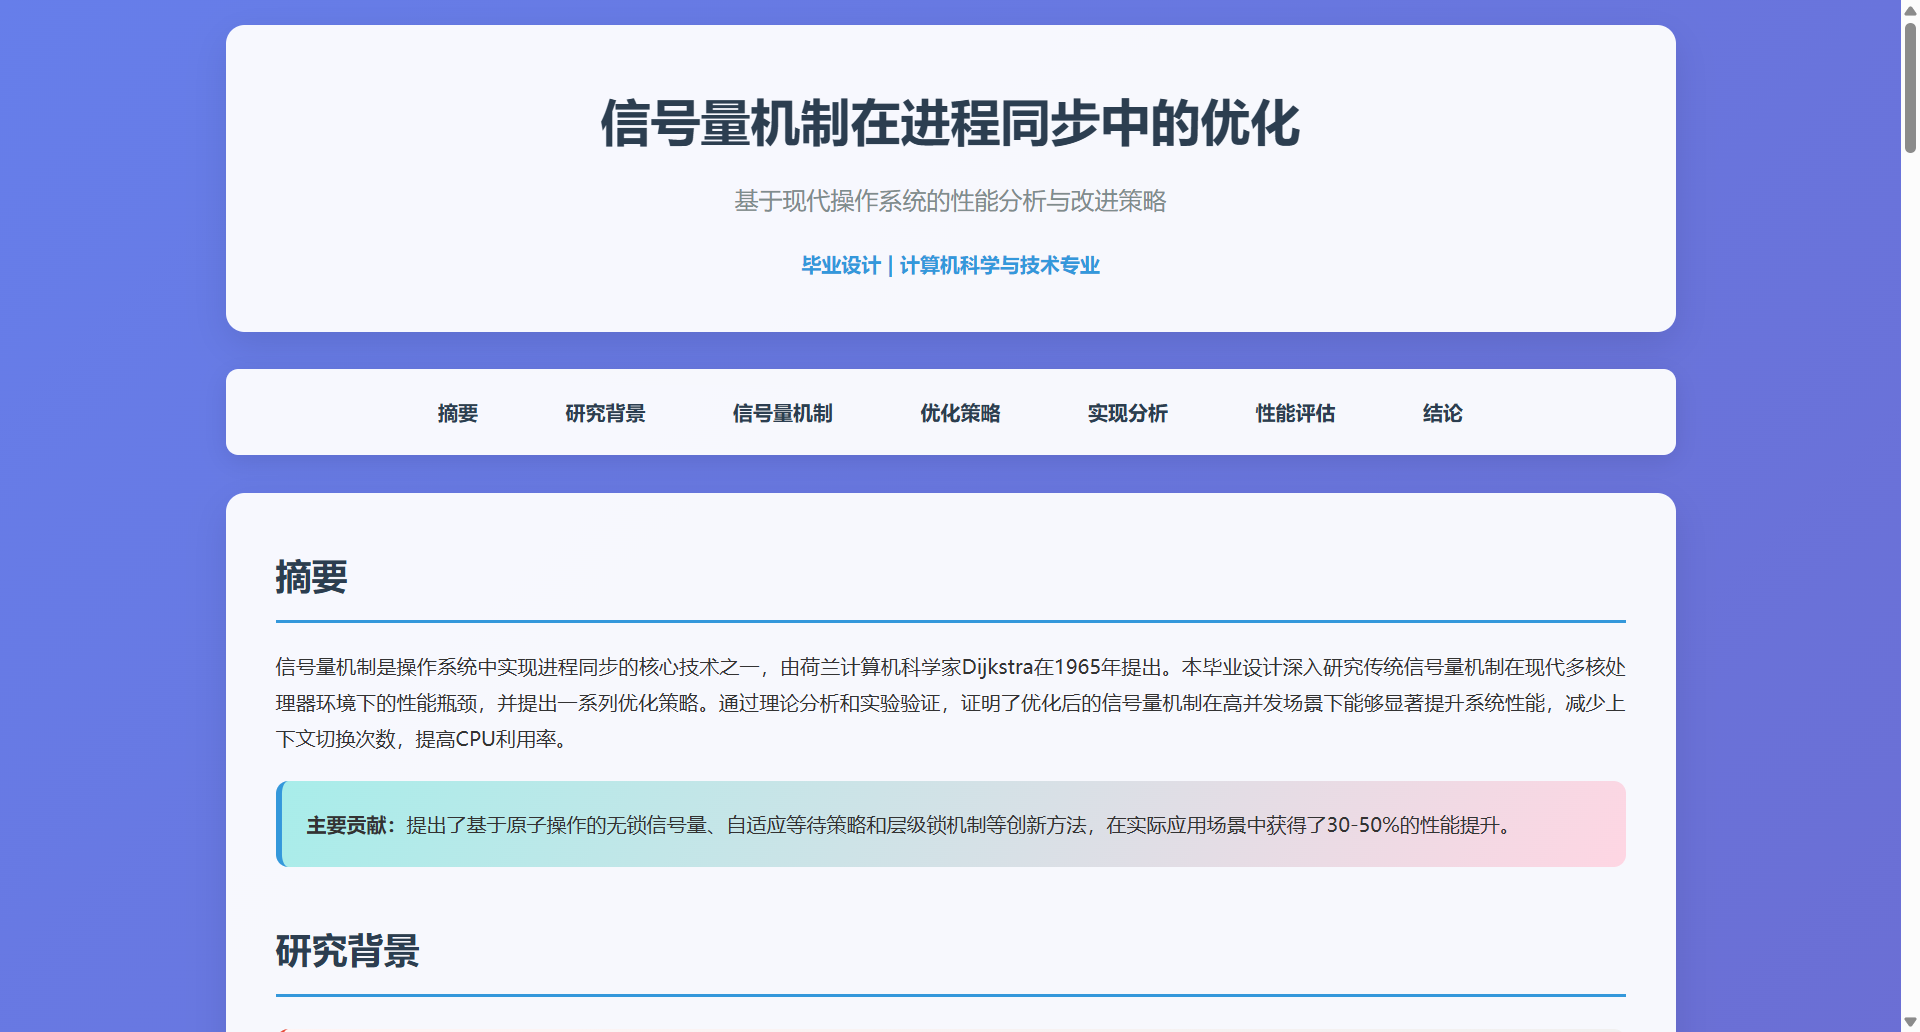
Task: Click the scrollbar up arrow
Action: [x=1910, y=9]
